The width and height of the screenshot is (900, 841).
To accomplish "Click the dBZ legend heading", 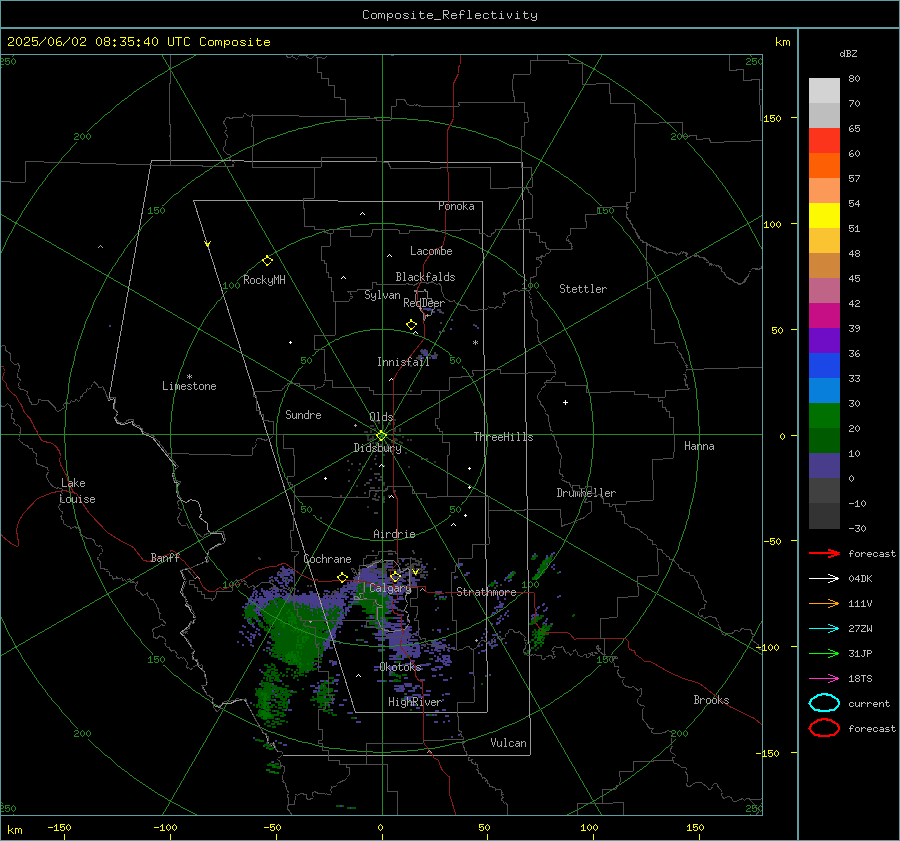I will tap(848, 53).
